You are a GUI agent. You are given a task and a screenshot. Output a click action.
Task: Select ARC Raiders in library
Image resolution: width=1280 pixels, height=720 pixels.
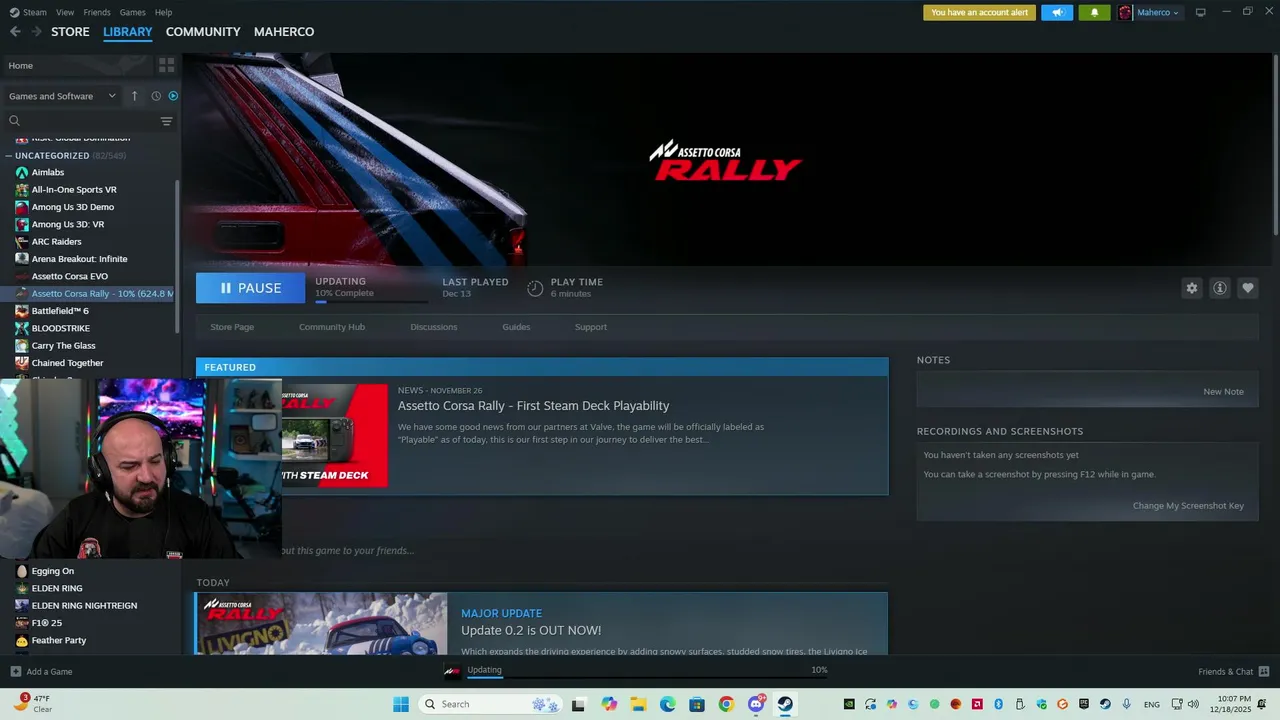(56, 242)
